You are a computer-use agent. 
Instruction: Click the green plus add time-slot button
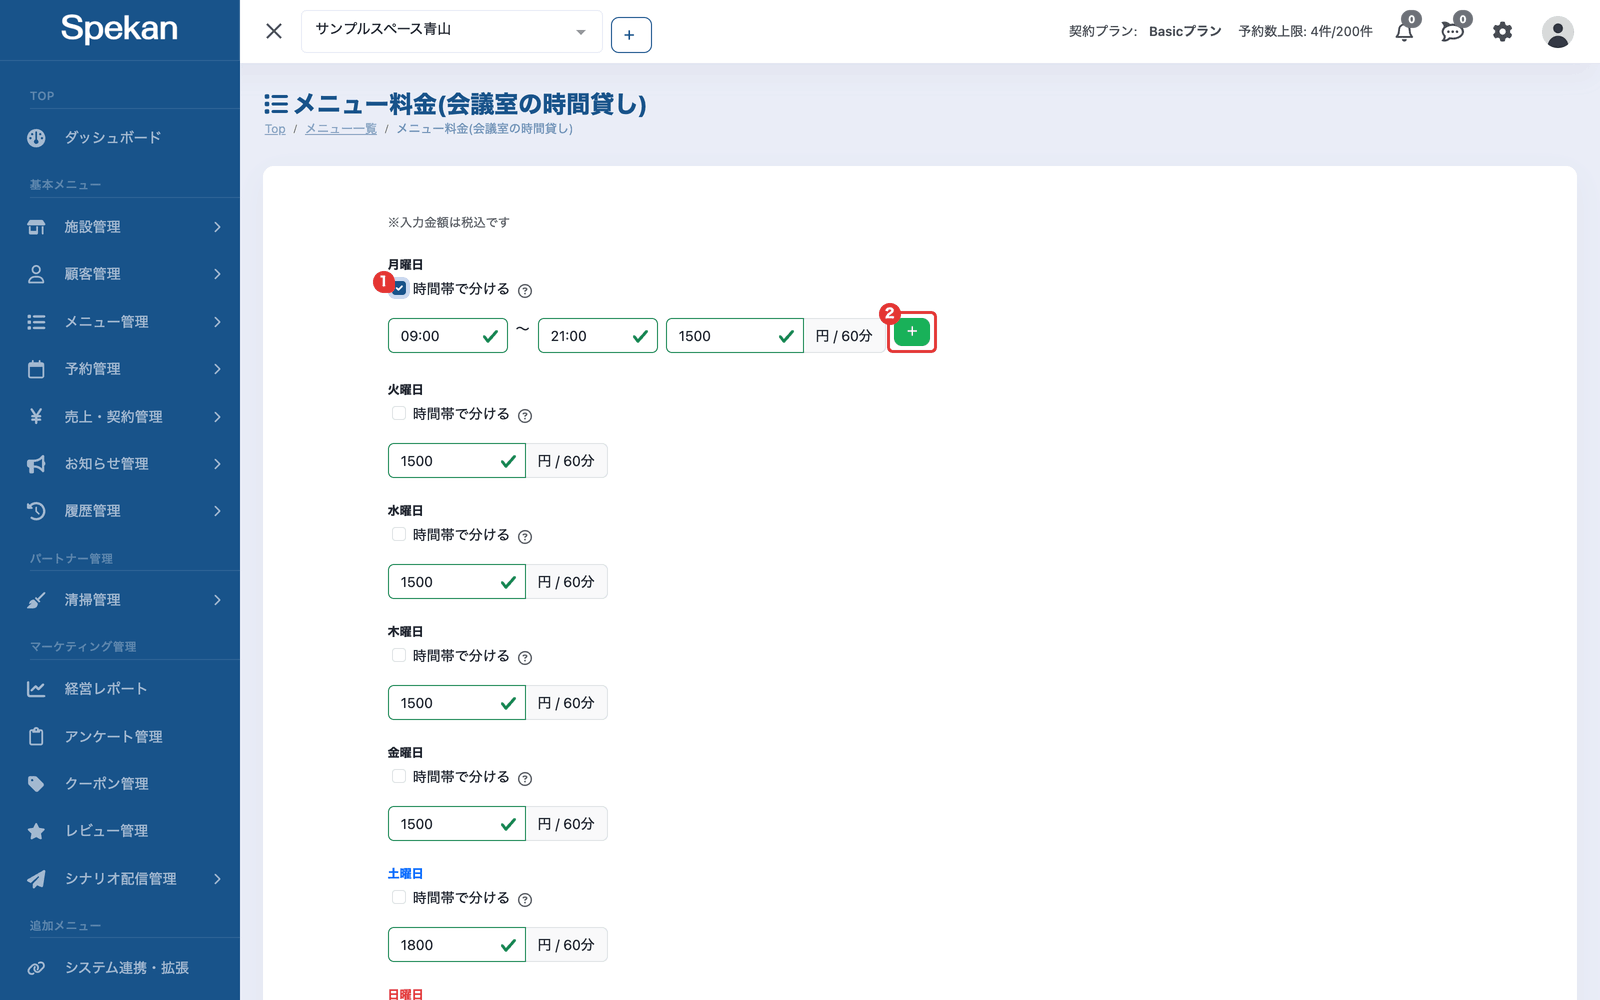click(x=911, y=331)
